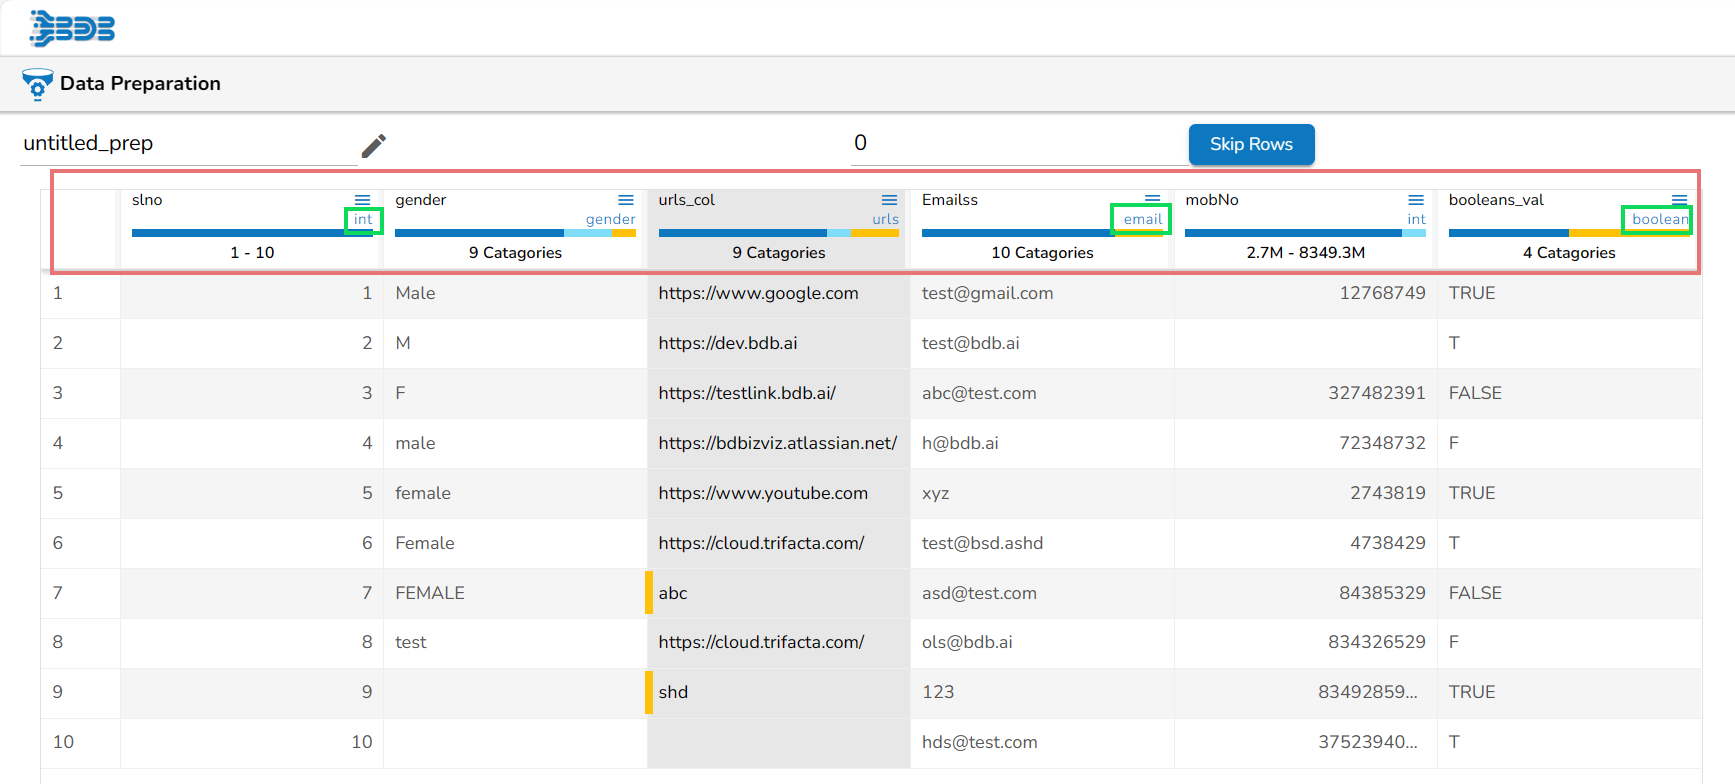
Task: Change the booleans_val boolean data type
Action: tap(1659, 220)
